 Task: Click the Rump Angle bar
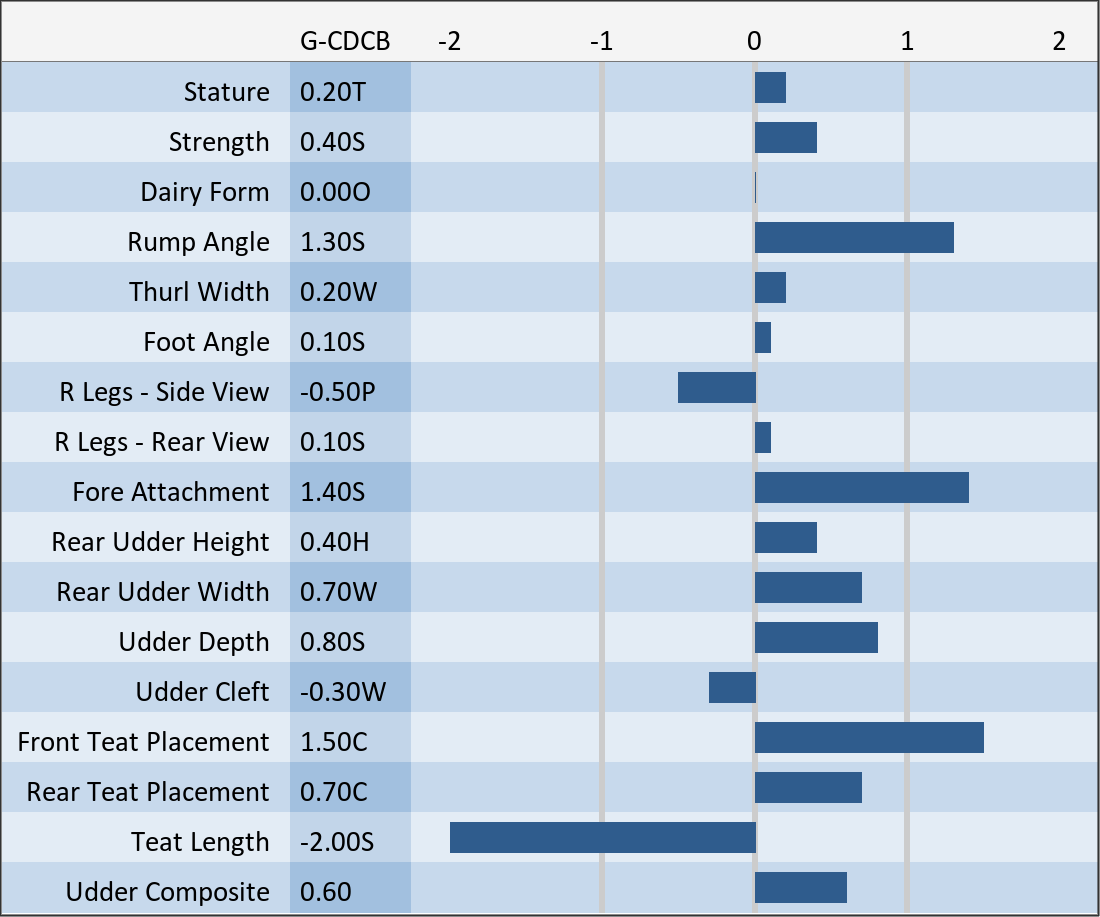click(853, 238)
